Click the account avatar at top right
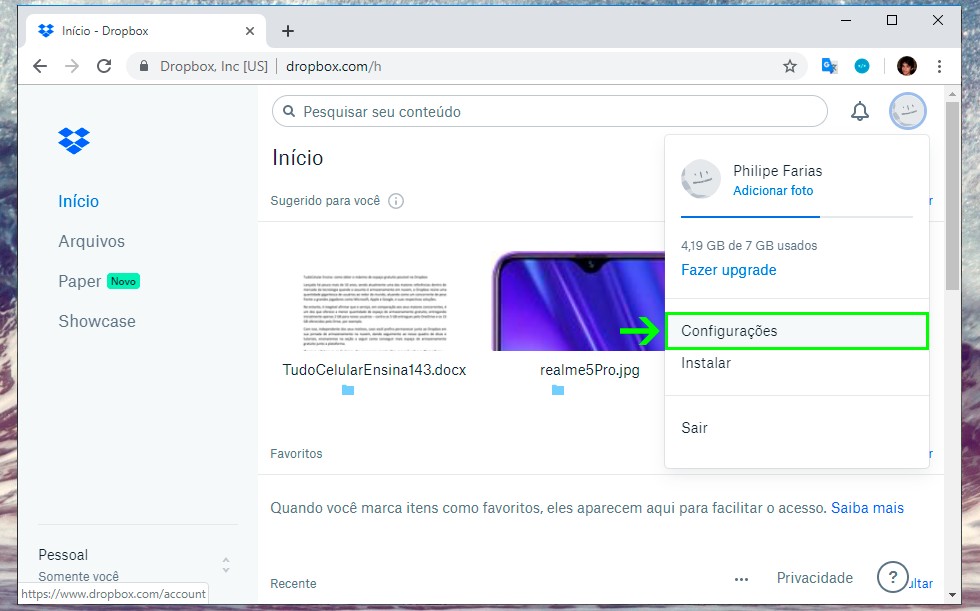Image resolution: width=980 pixels, height=611 pixels. coord(908,111)
